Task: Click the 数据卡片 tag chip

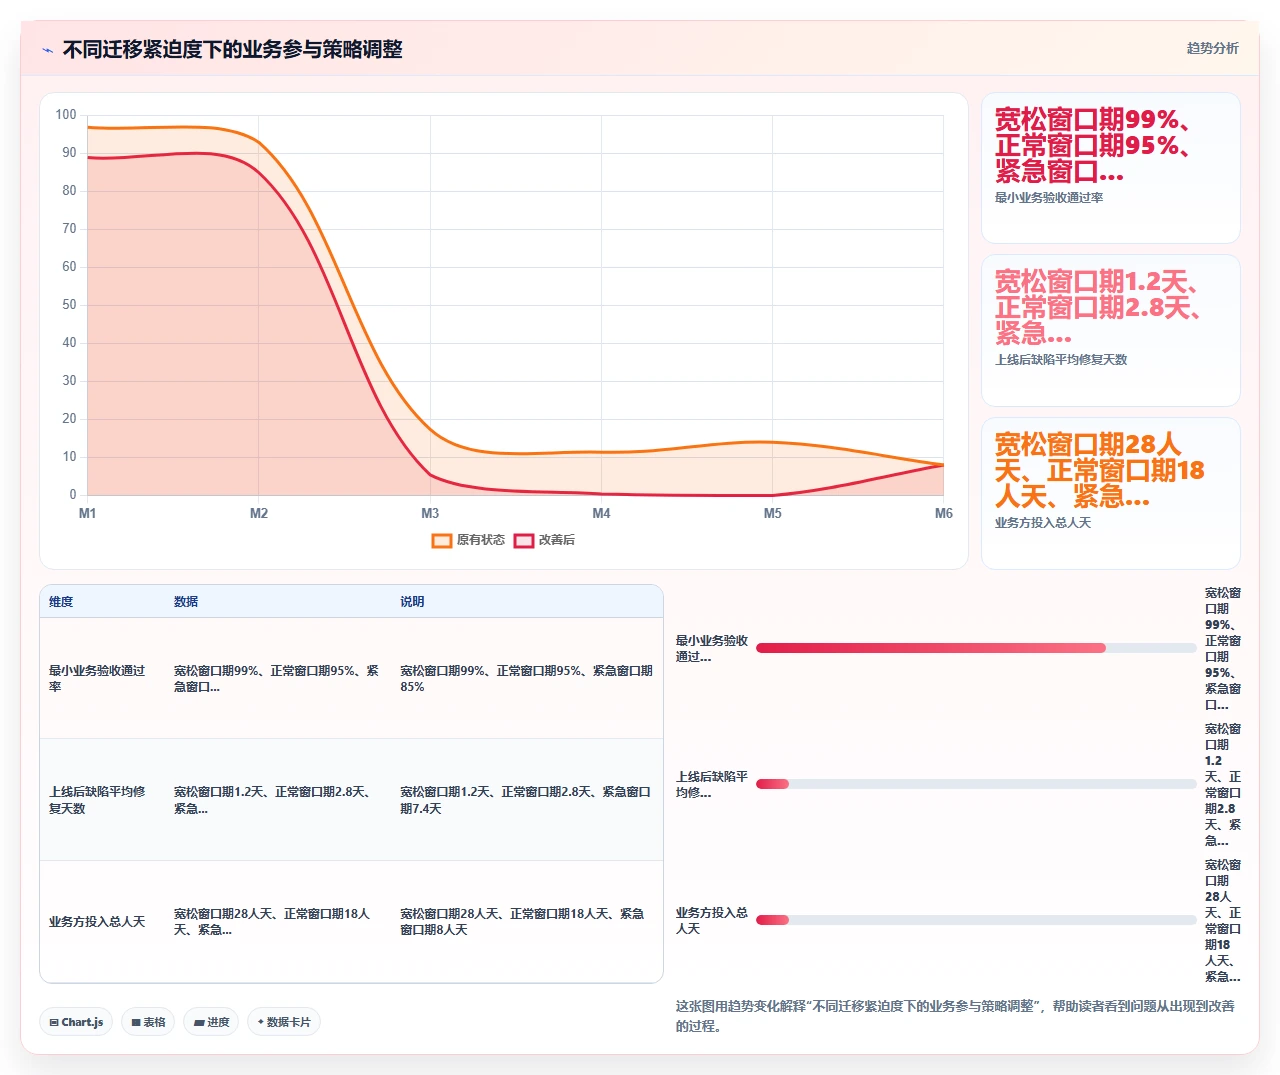Action: (x=284, y=1022)
